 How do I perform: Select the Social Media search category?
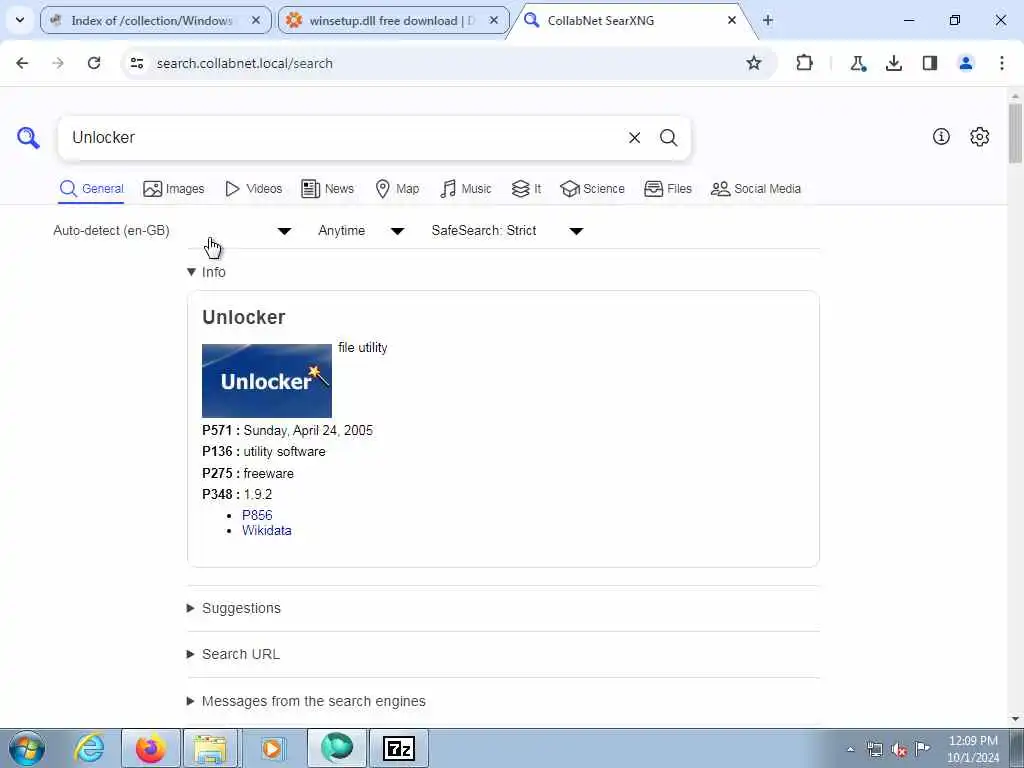tap(755, 189)
